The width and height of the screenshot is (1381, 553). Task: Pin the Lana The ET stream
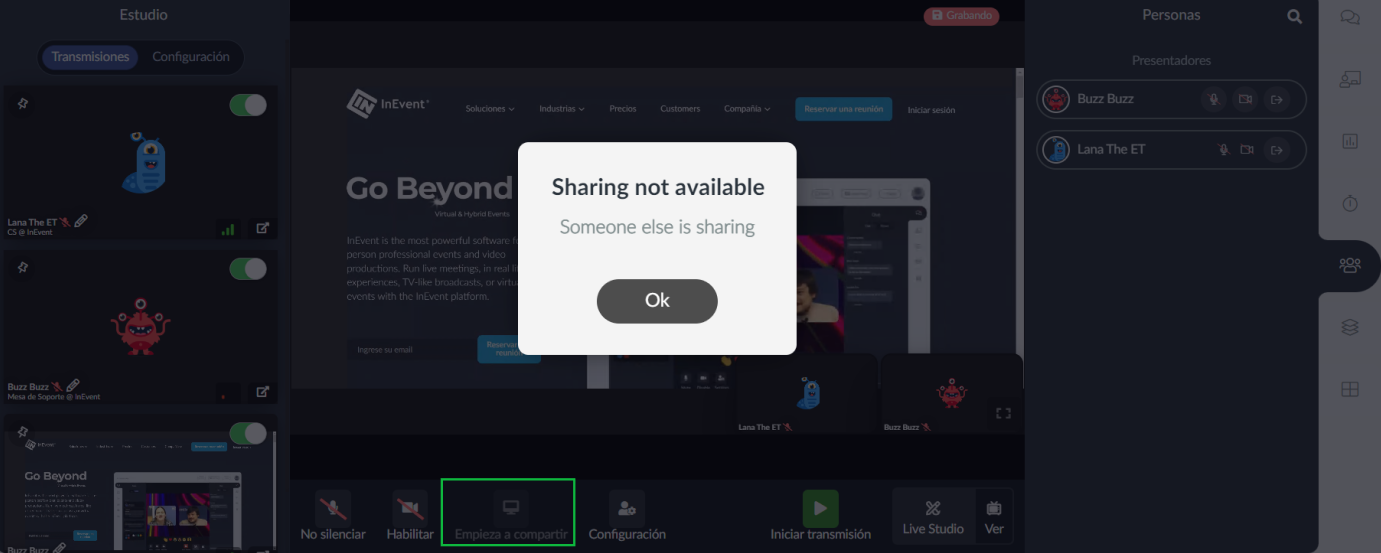point(23,104)
